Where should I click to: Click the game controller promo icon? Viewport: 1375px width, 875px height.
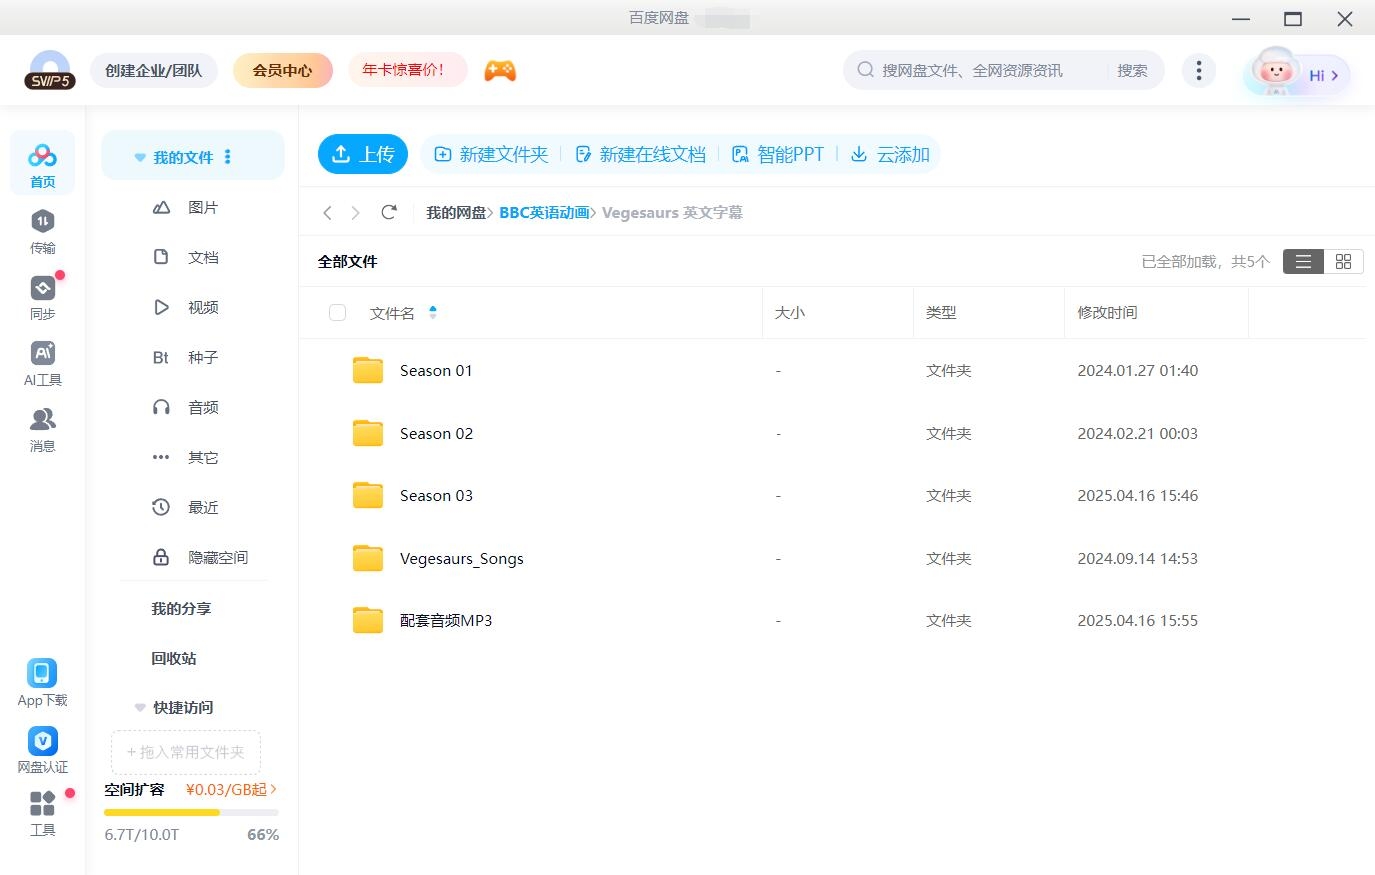500,70
